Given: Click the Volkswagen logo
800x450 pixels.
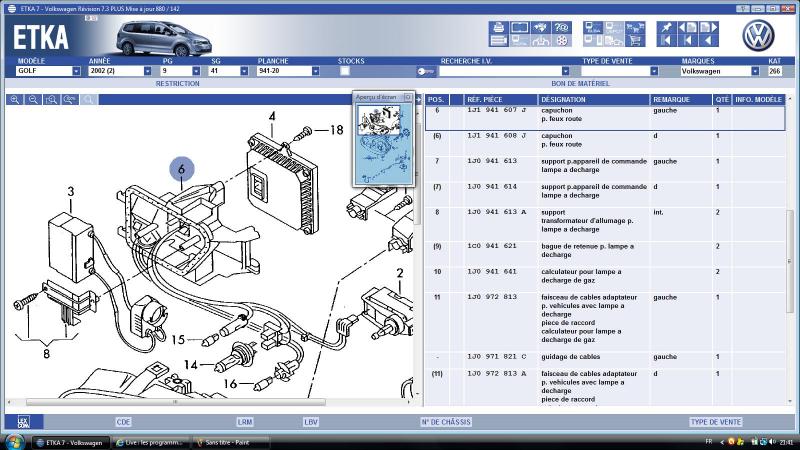Looking at the screenshot, I should (x=758, y=35).
